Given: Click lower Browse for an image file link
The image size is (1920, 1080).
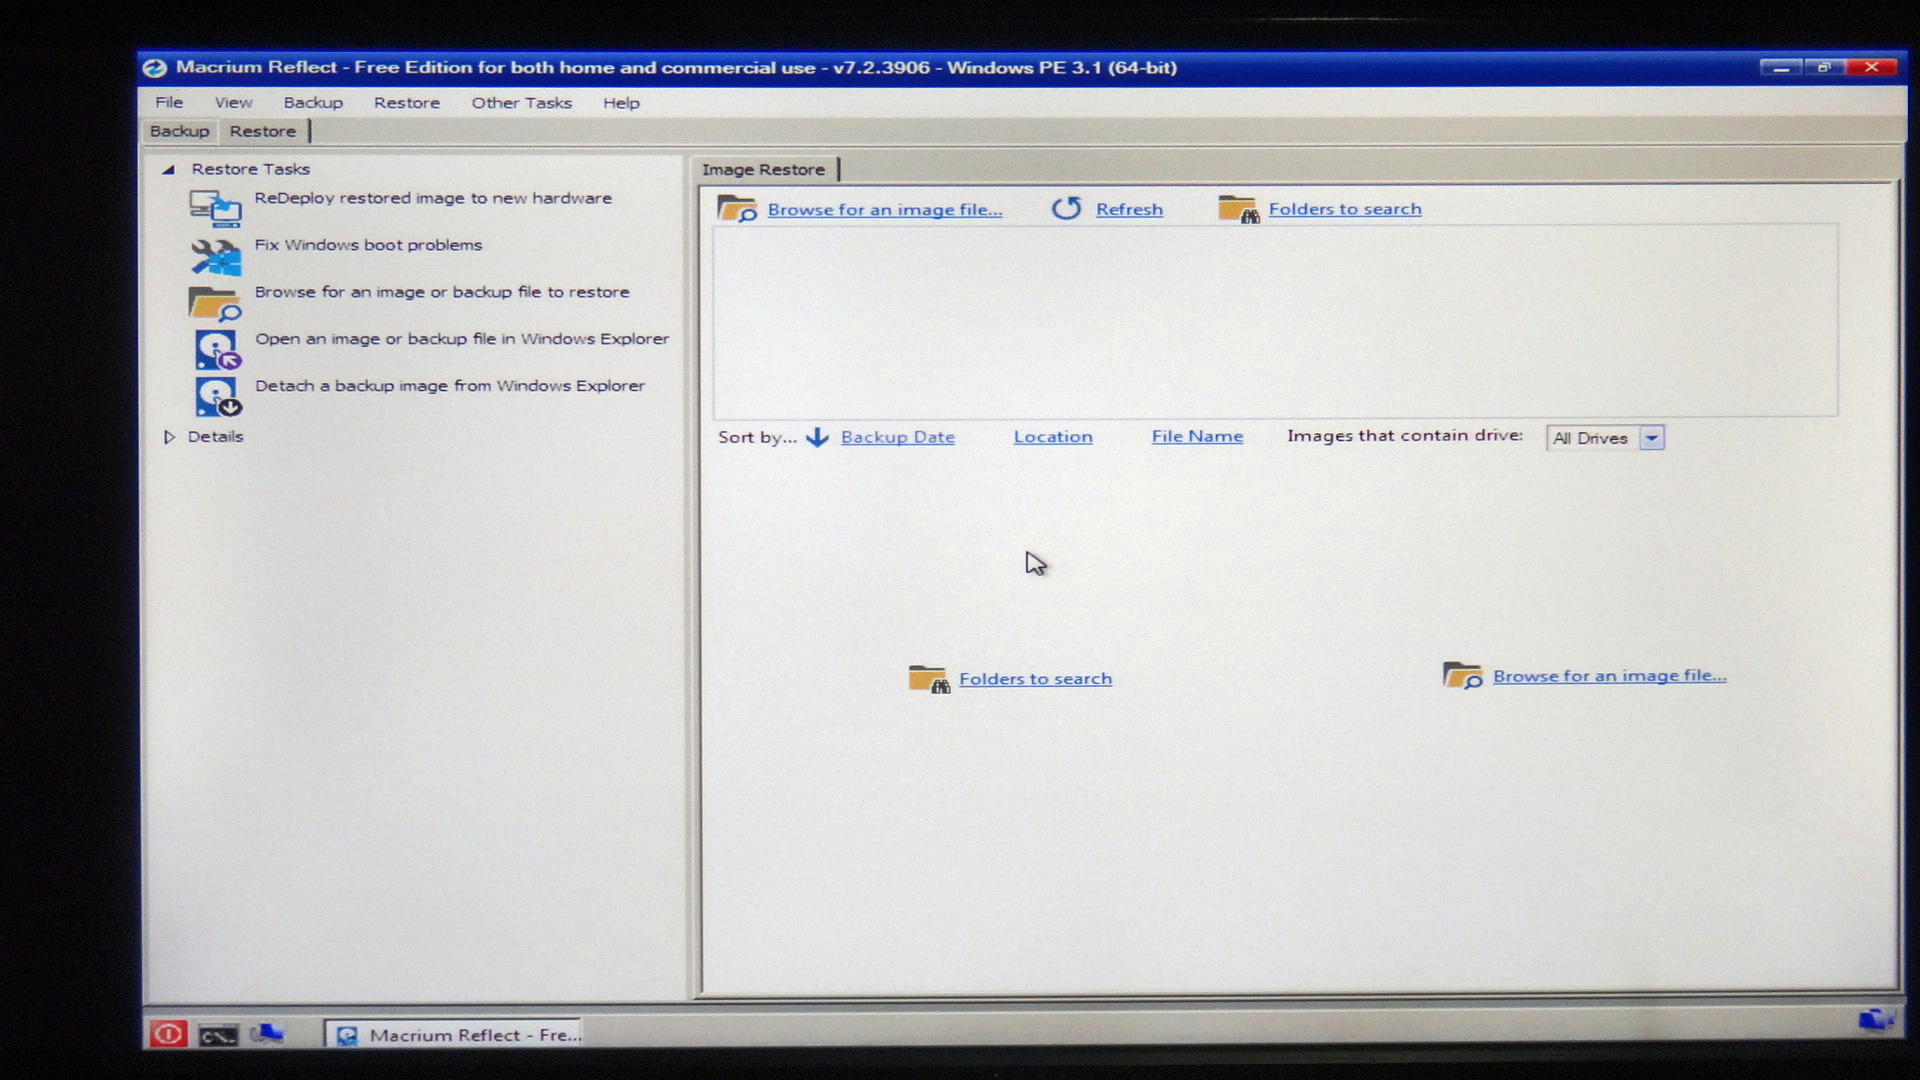Looking at the screenshot, I should pyautogui.click(x=1610, y=675).
